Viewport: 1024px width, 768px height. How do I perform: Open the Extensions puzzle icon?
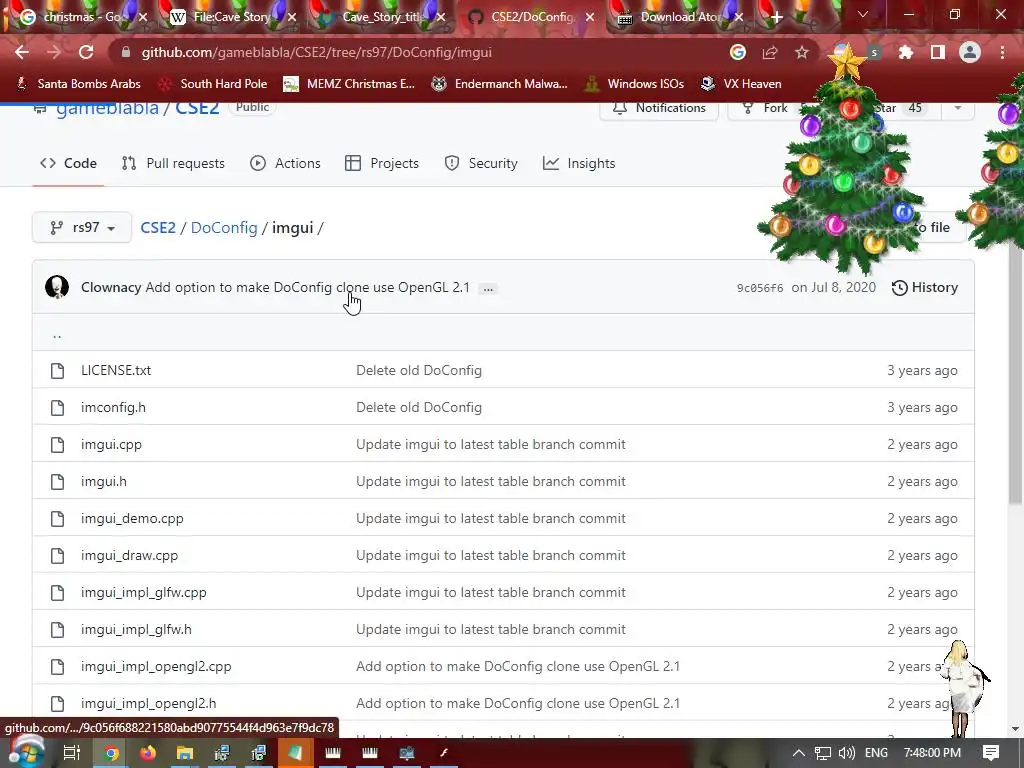[906, 52]
